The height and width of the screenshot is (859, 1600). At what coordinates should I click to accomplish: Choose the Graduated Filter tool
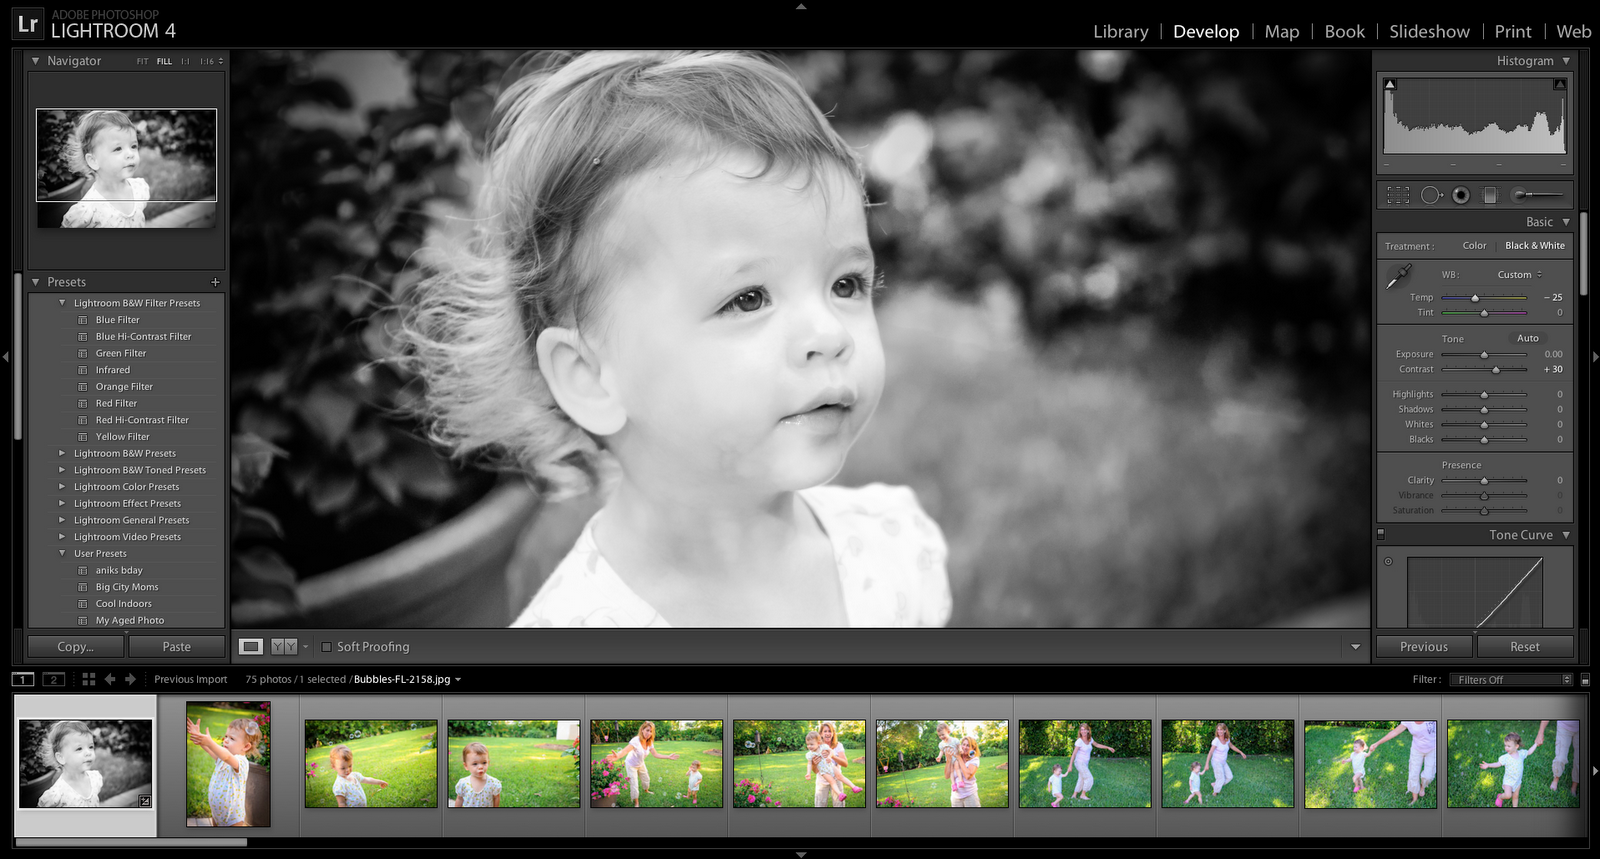tap(1490, 195)
